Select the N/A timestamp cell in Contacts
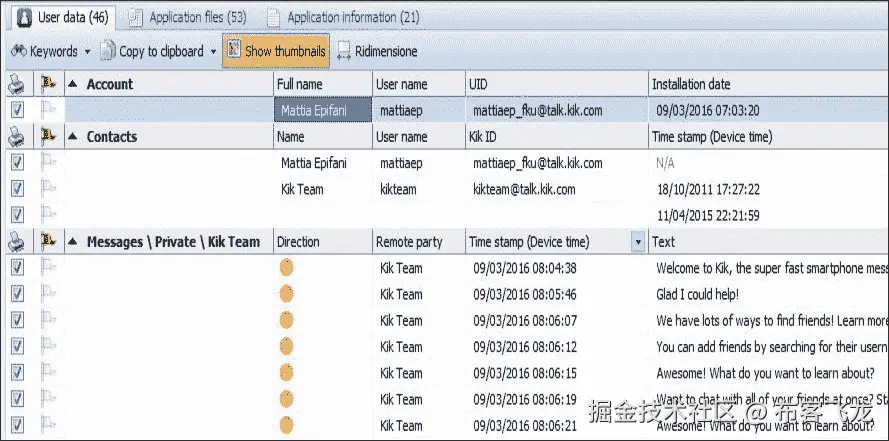The image size is (889, 441). tap(665, 163)
